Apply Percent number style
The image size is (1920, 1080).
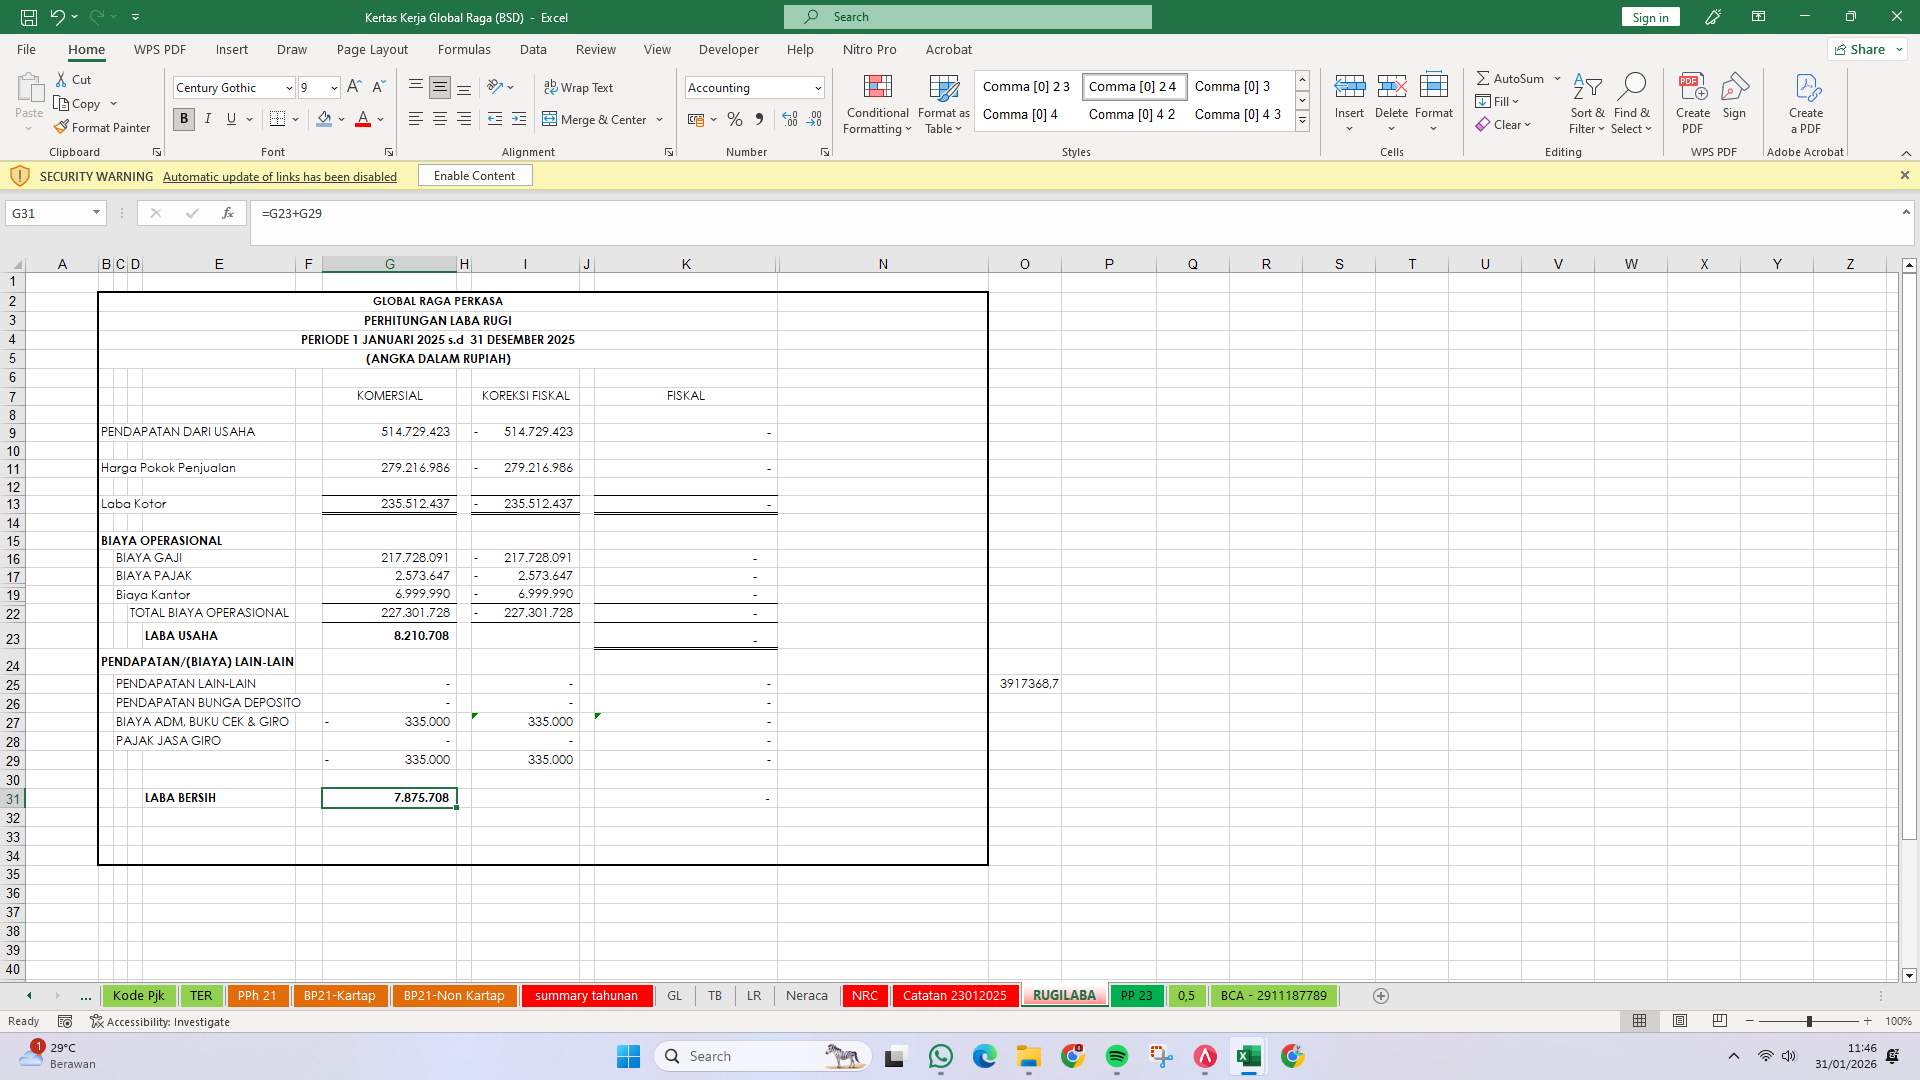[735, 119]
